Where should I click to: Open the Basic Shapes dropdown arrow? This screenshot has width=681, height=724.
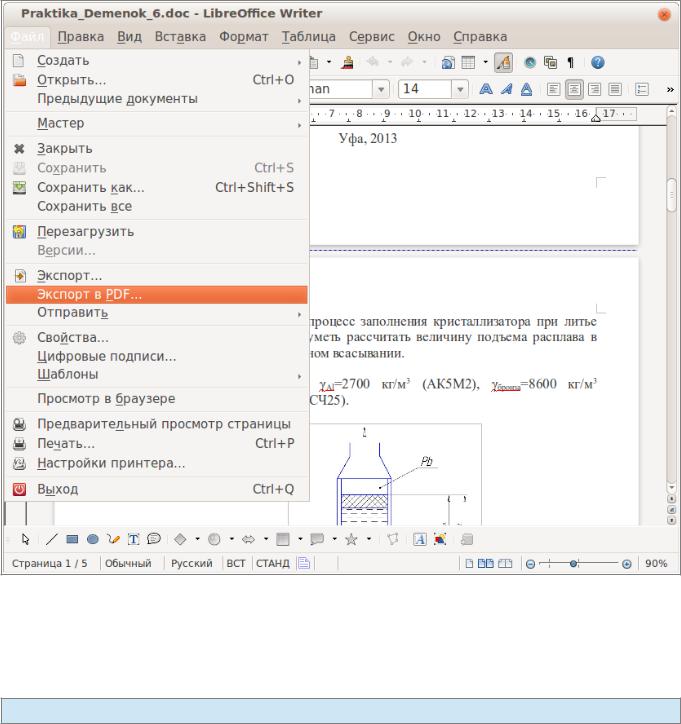pos(197,539)
